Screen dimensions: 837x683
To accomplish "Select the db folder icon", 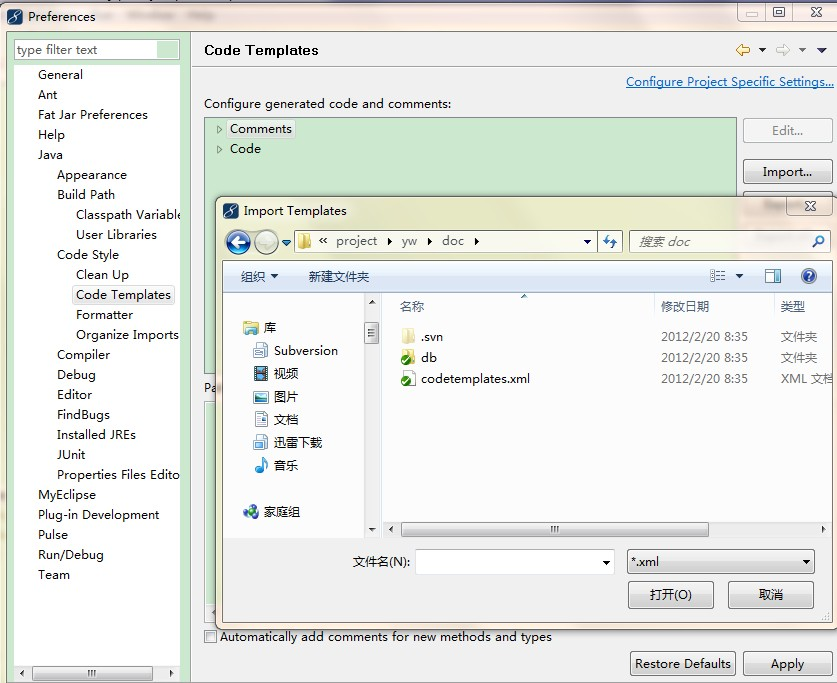I will click(x=408, y=357).
